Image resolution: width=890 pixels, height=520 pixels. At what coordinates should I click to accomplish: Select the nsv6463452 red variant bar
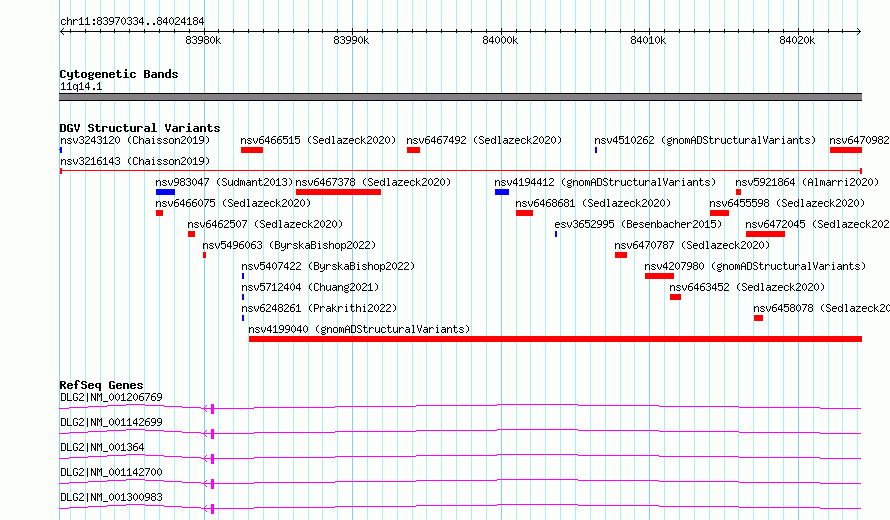(x=675, y=297)
